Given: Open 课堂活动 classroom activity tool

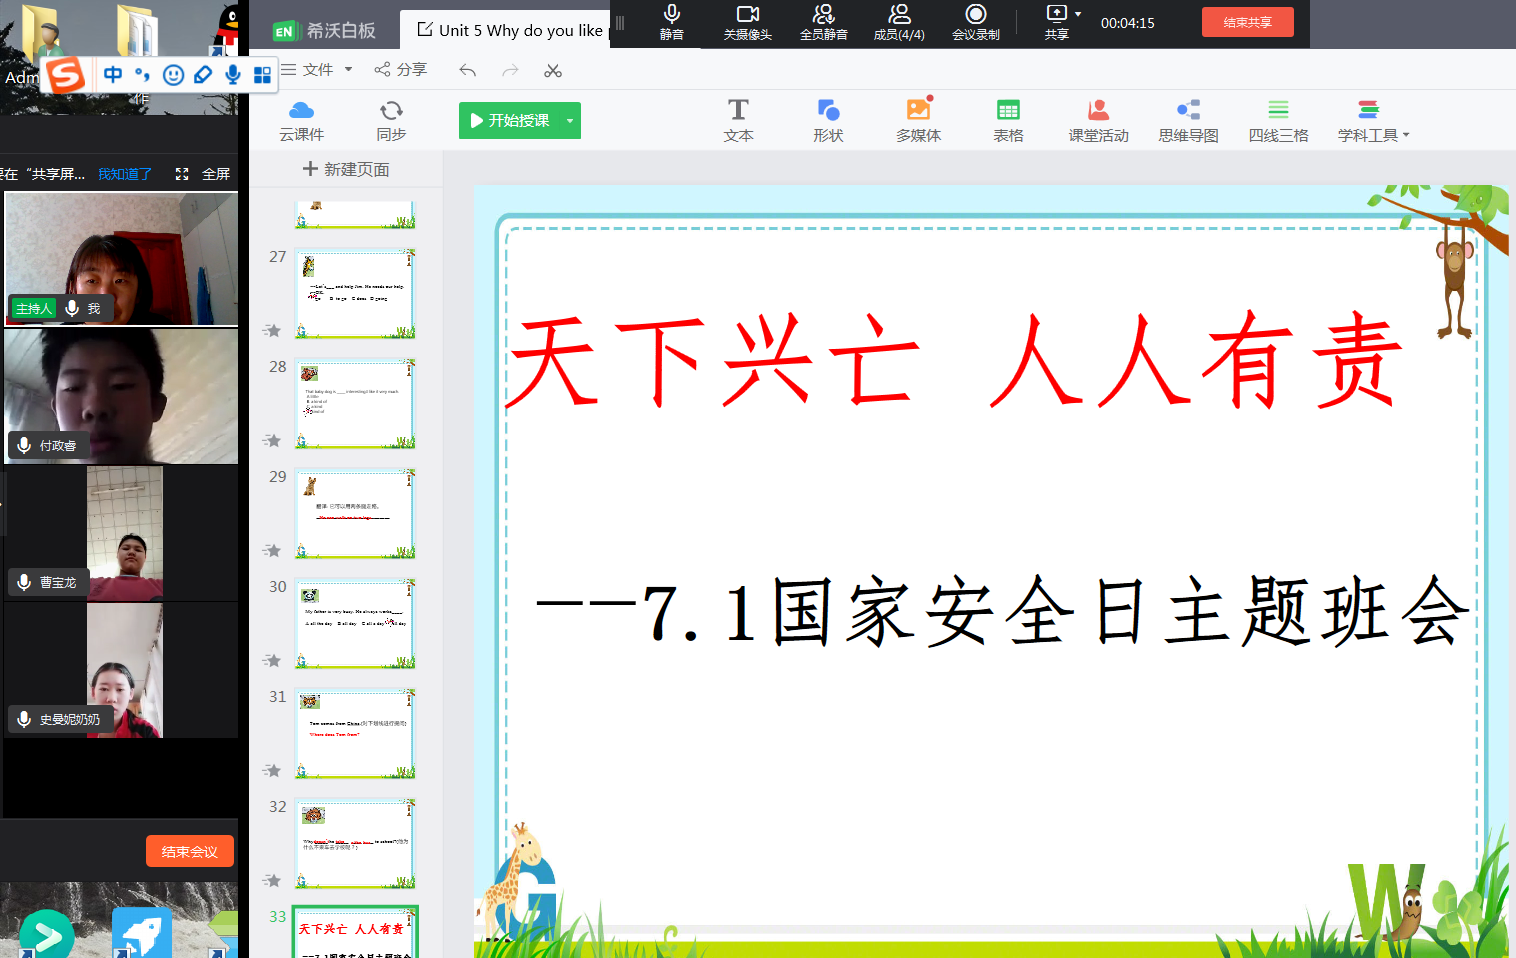Looking at the screenshot, I should point(1098,119).
